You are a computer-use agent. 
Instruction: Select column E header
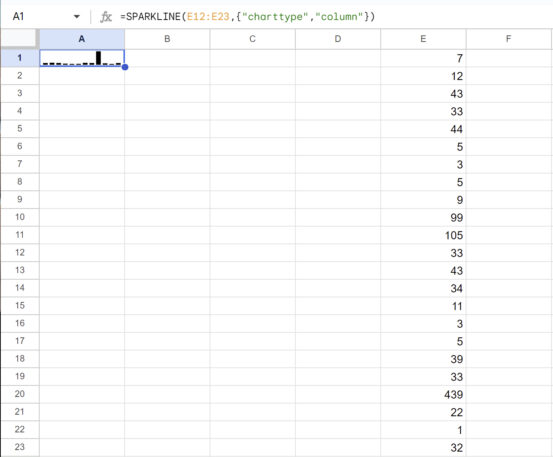[423, 39]
